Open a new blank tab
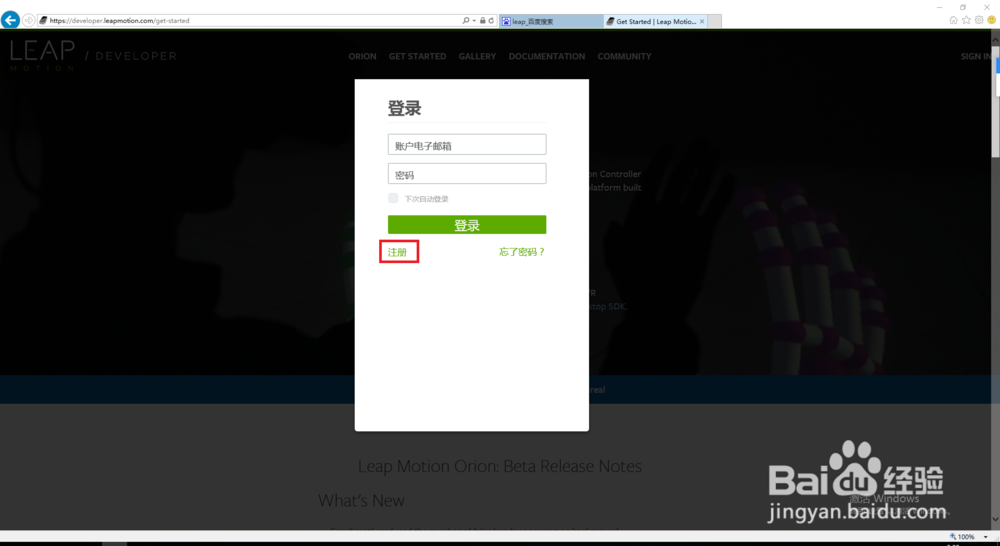This screenshot has height=546, width=1000. point(715,21)
